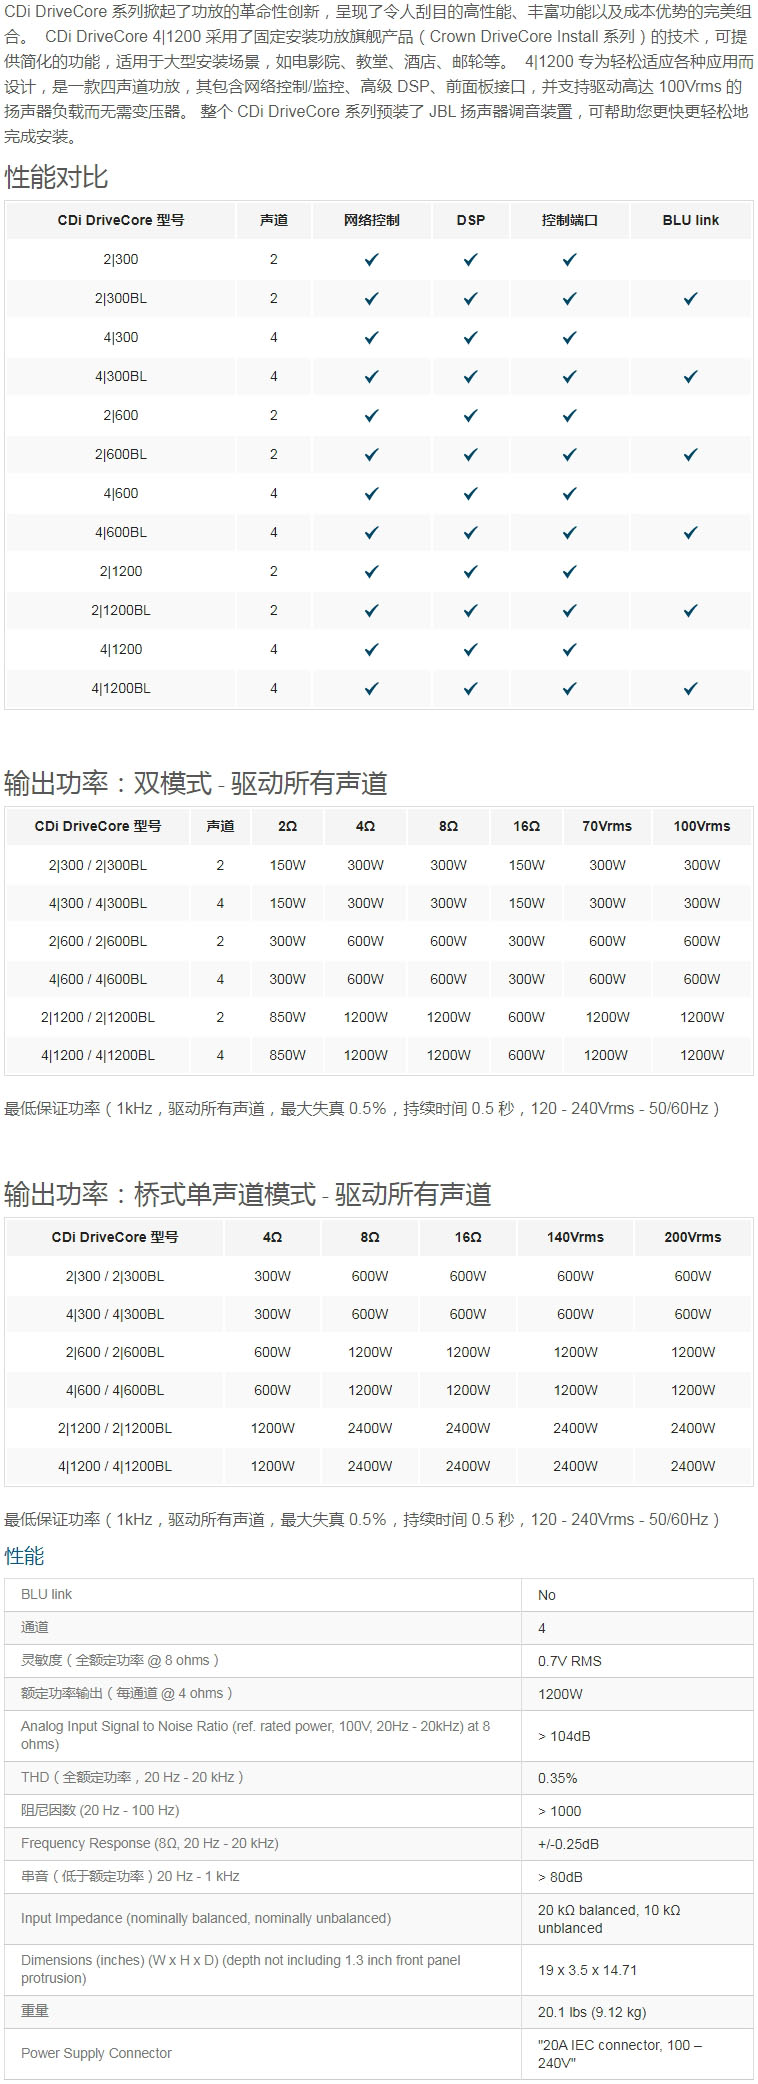This screenshot has height=2084, width=758.
Task: Click the 控制端口 column header
Action: (x=569, y=220)
